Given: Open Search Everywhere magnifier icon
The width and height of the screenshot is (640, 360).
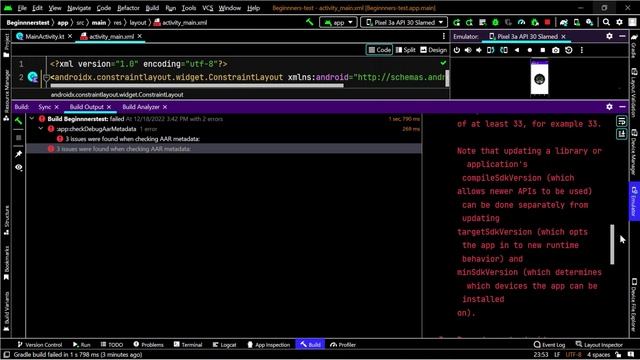Looking at the screenshot, I should [607, 22].
